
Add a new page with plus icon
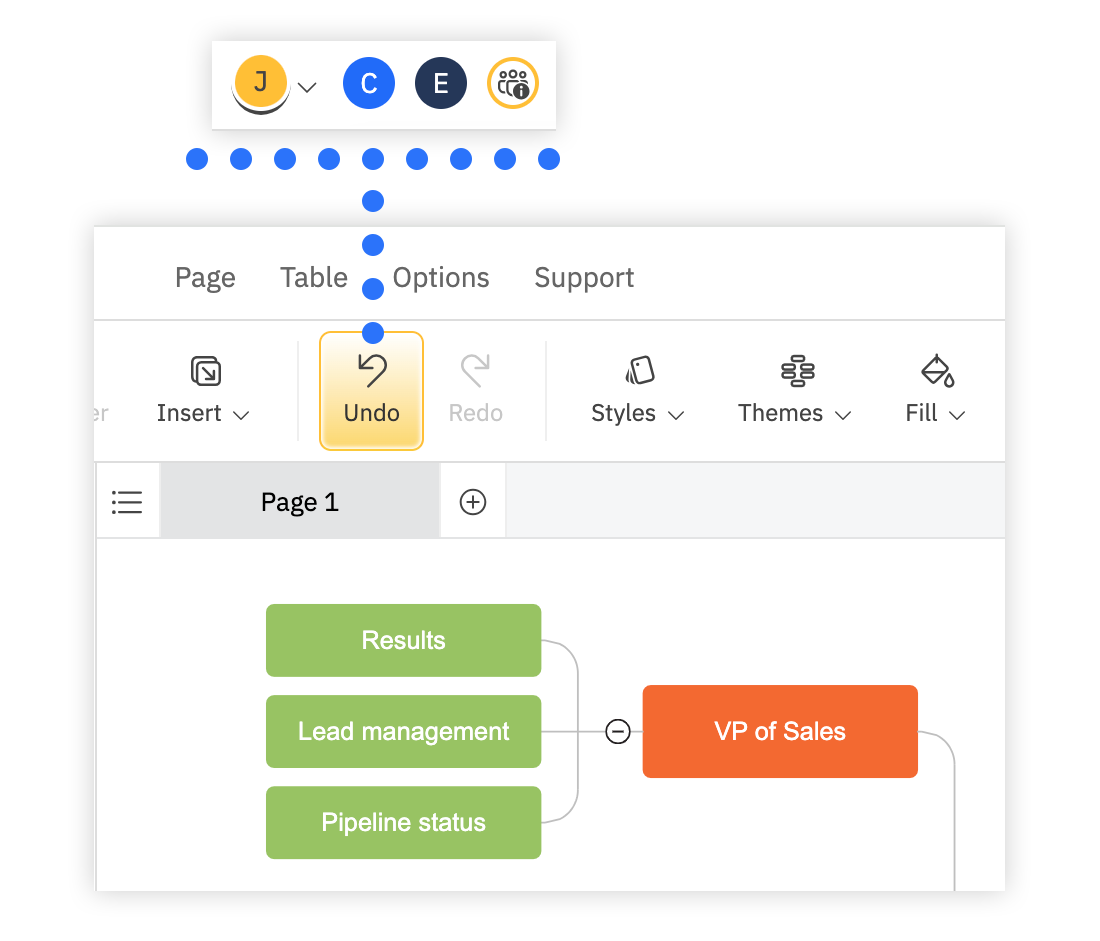point(473,502)
